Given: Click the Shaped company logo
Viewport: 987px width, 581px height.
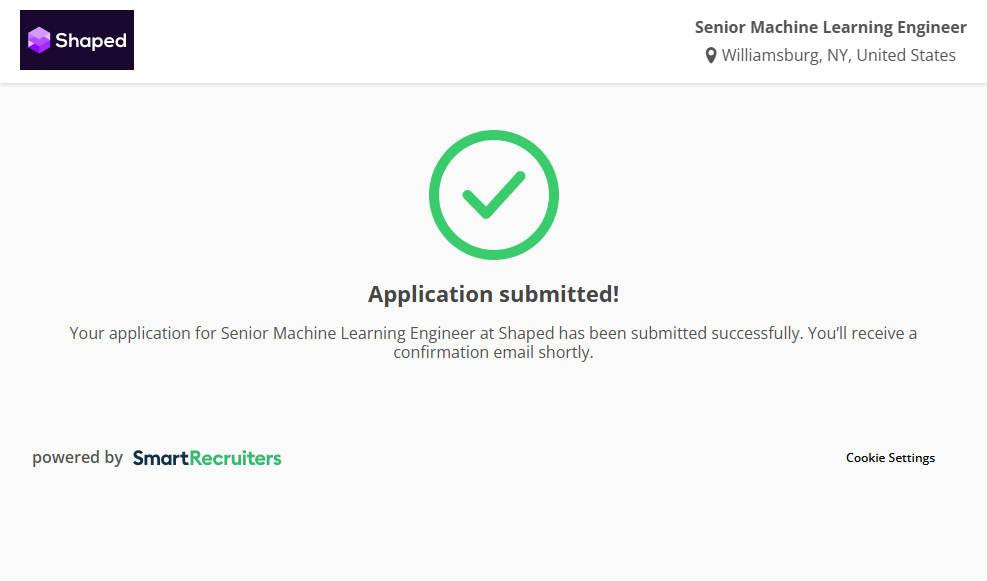Looking at the screenshot, I should tap(77, 40).
